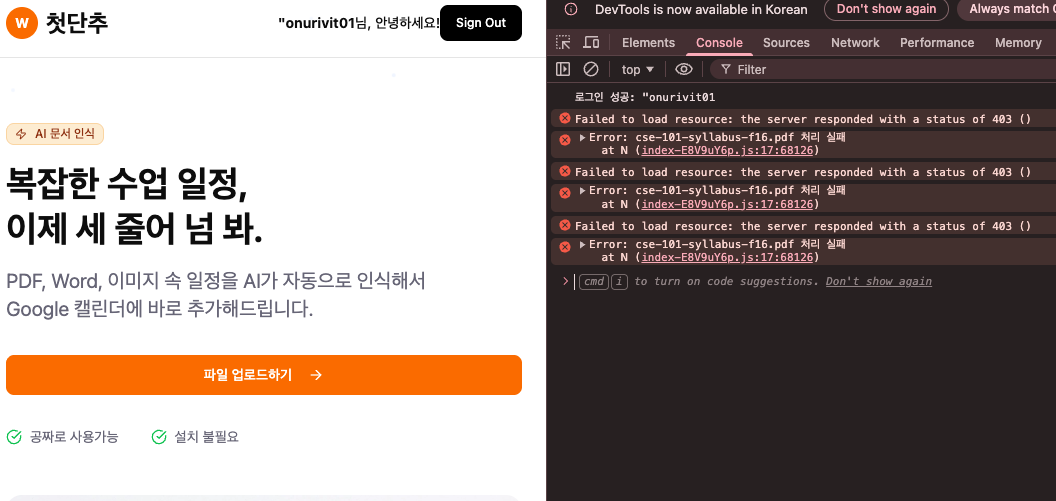Expand the first cse-101-syllabus-f16.pdf error
Image resolution: width=1056 pixels, height=501 pixels.
coord(583,137)
